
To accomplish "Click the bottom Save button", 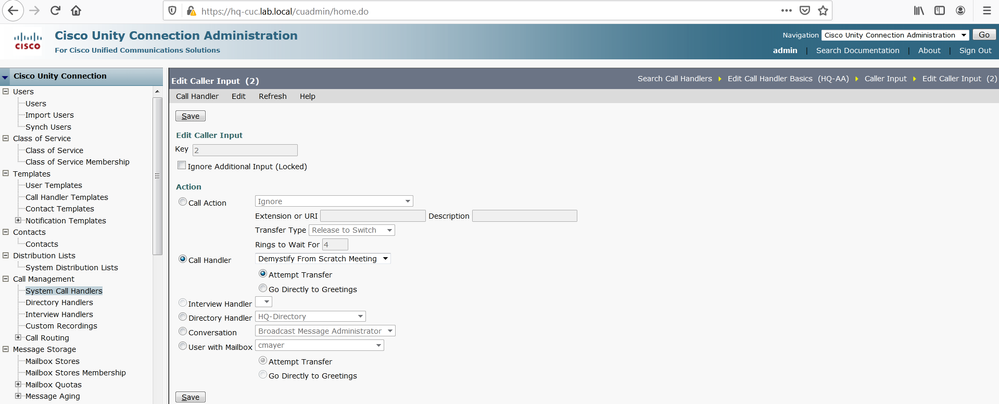I will (190, 397).
